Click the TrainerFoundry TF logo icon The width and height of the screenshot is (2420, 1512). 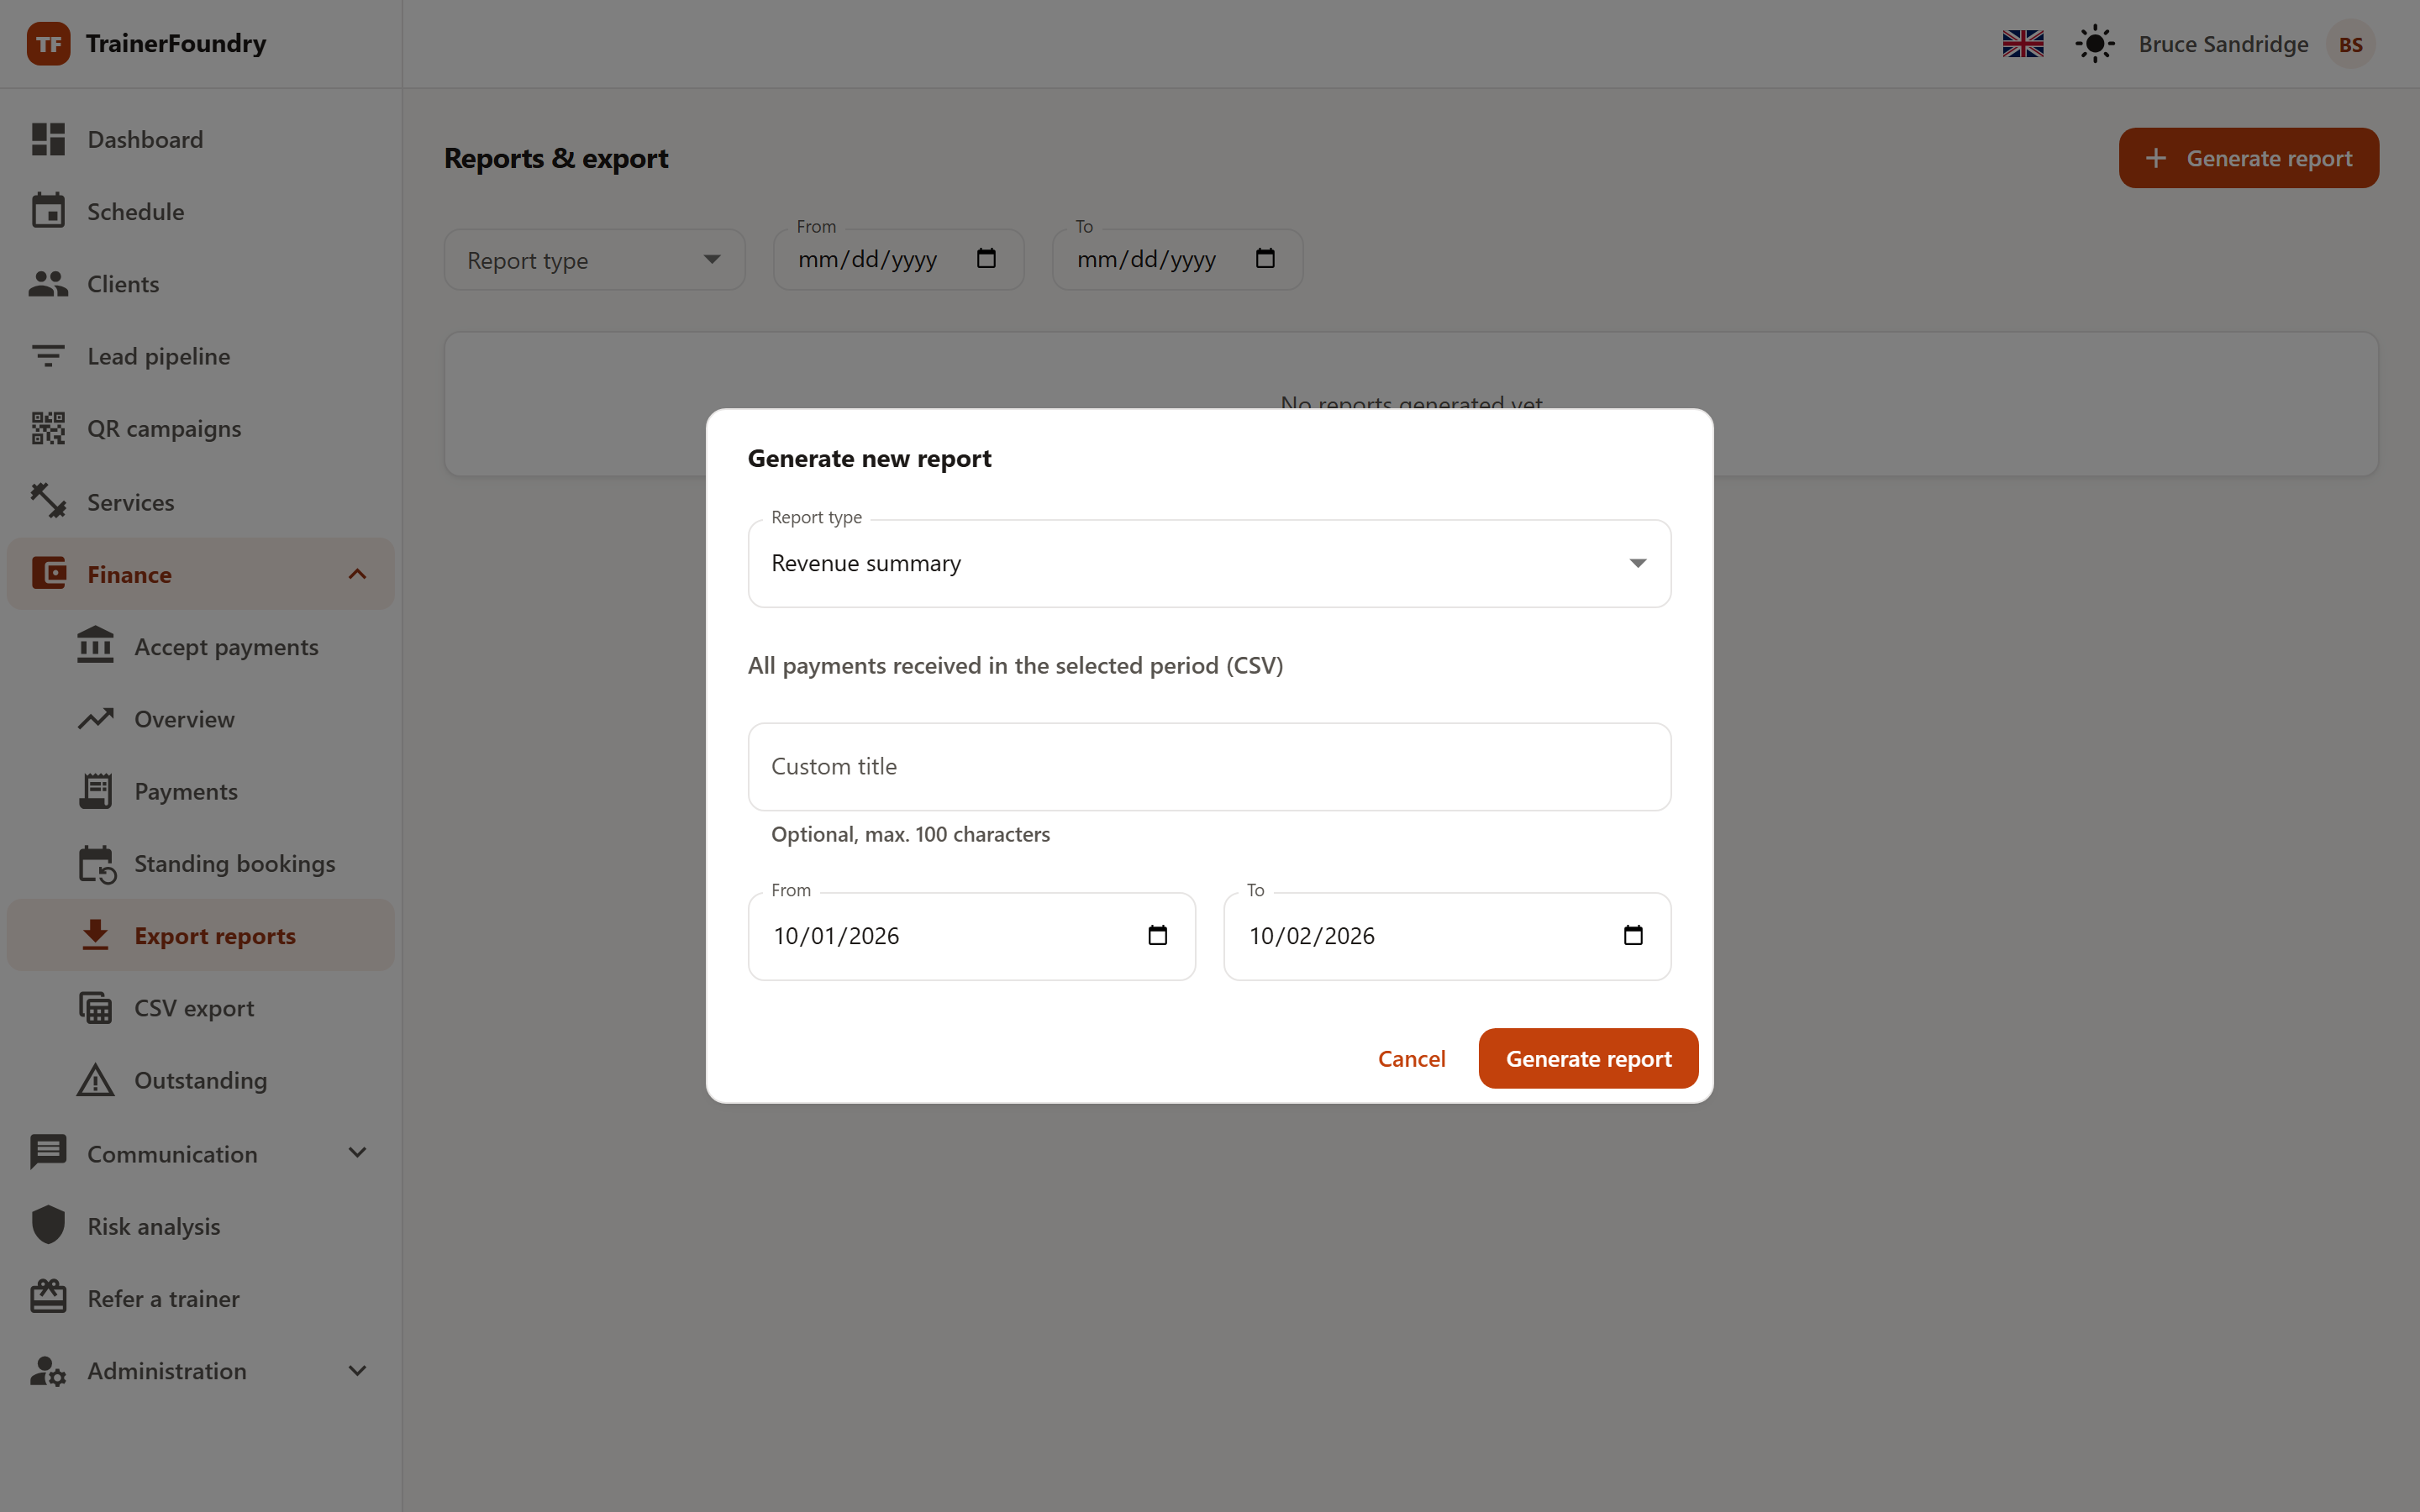48,44
